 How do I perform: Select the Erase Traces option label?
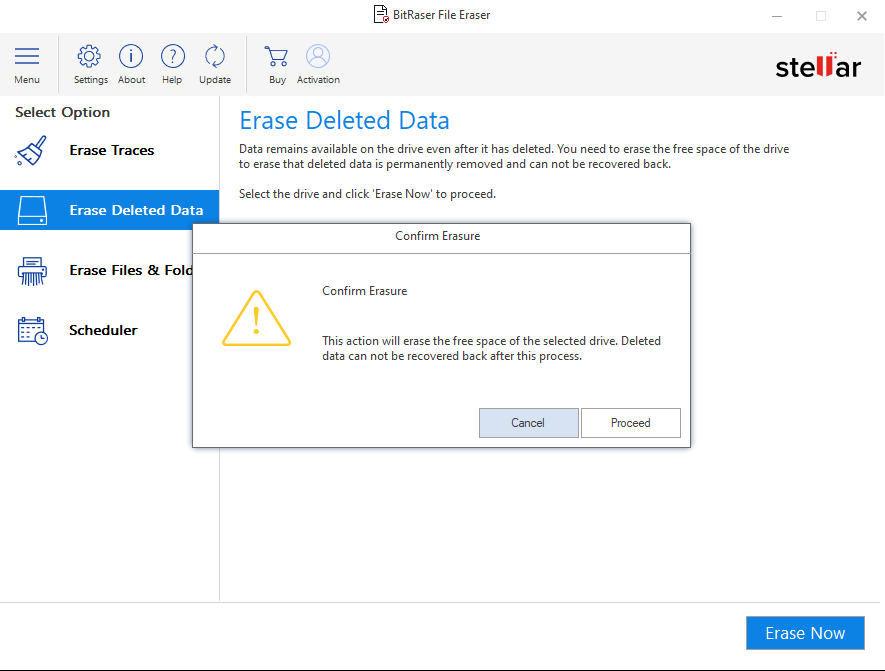point(112,150)
